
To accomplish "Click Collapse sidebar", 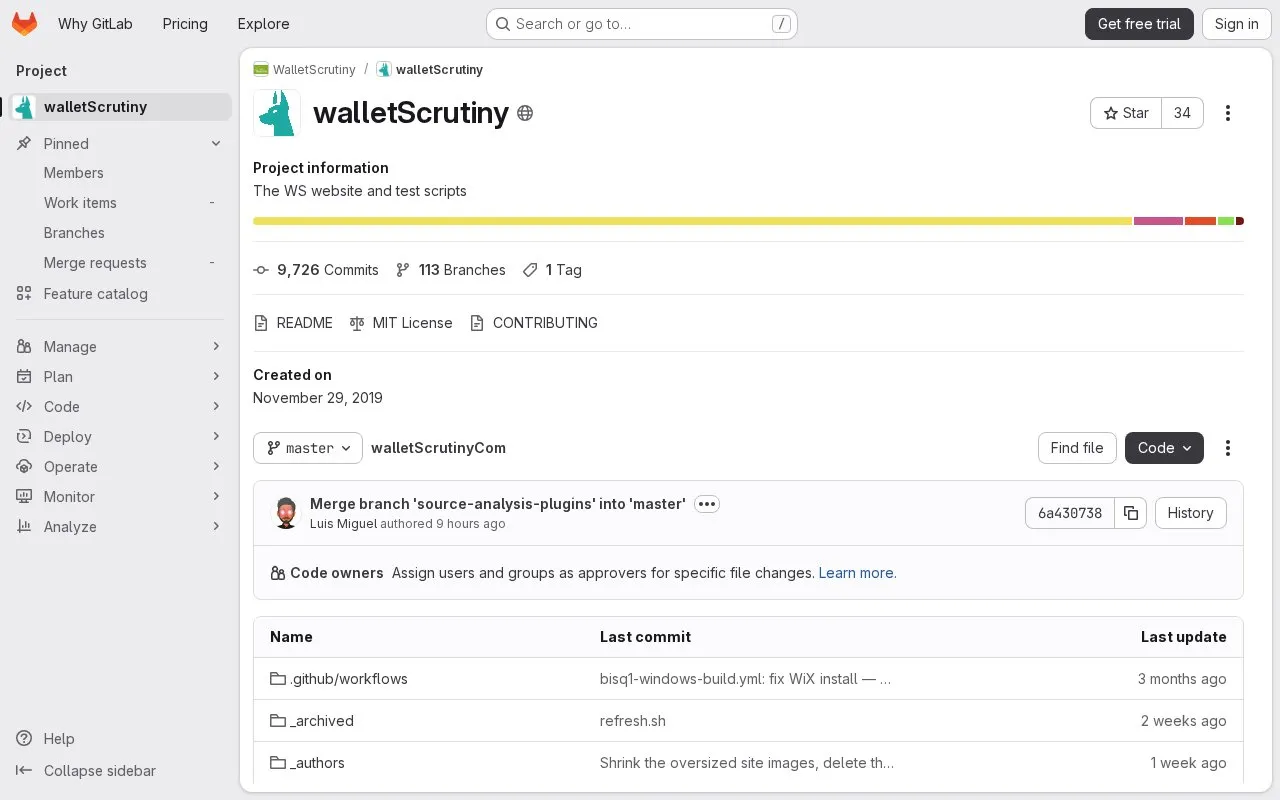I will [86, 771].
